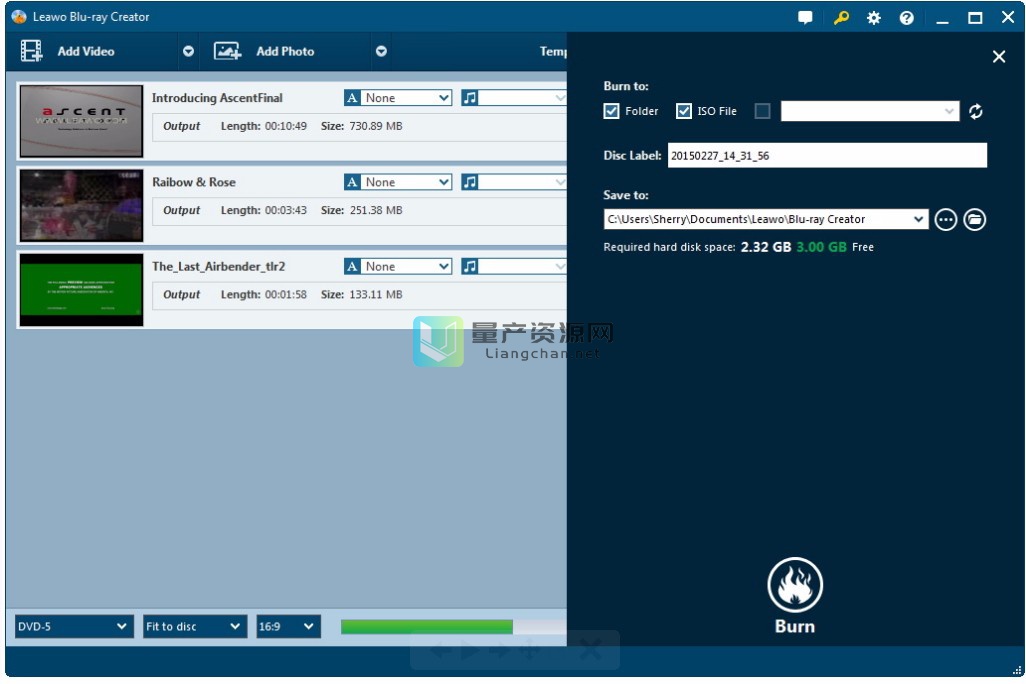Click the 133.11 MB size value
The image size is (1026, 684).
[376, 295]
